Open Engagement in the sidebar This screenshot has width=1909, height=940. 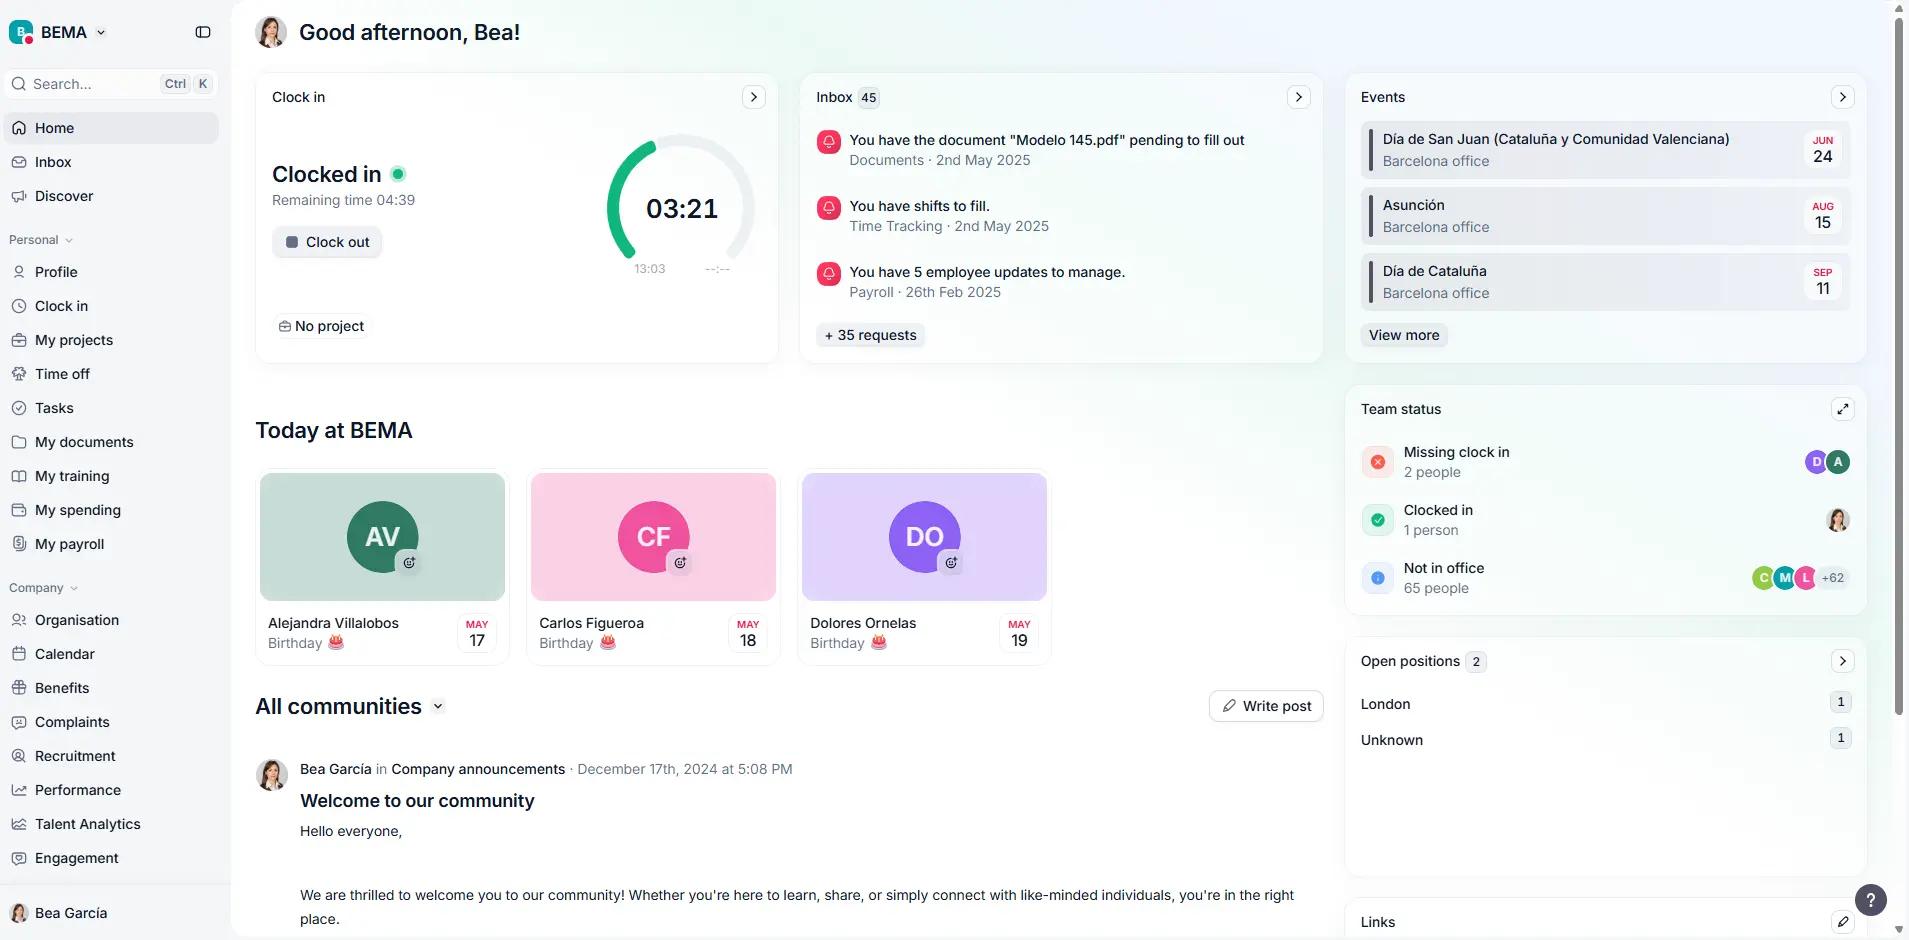coord(77,857)
